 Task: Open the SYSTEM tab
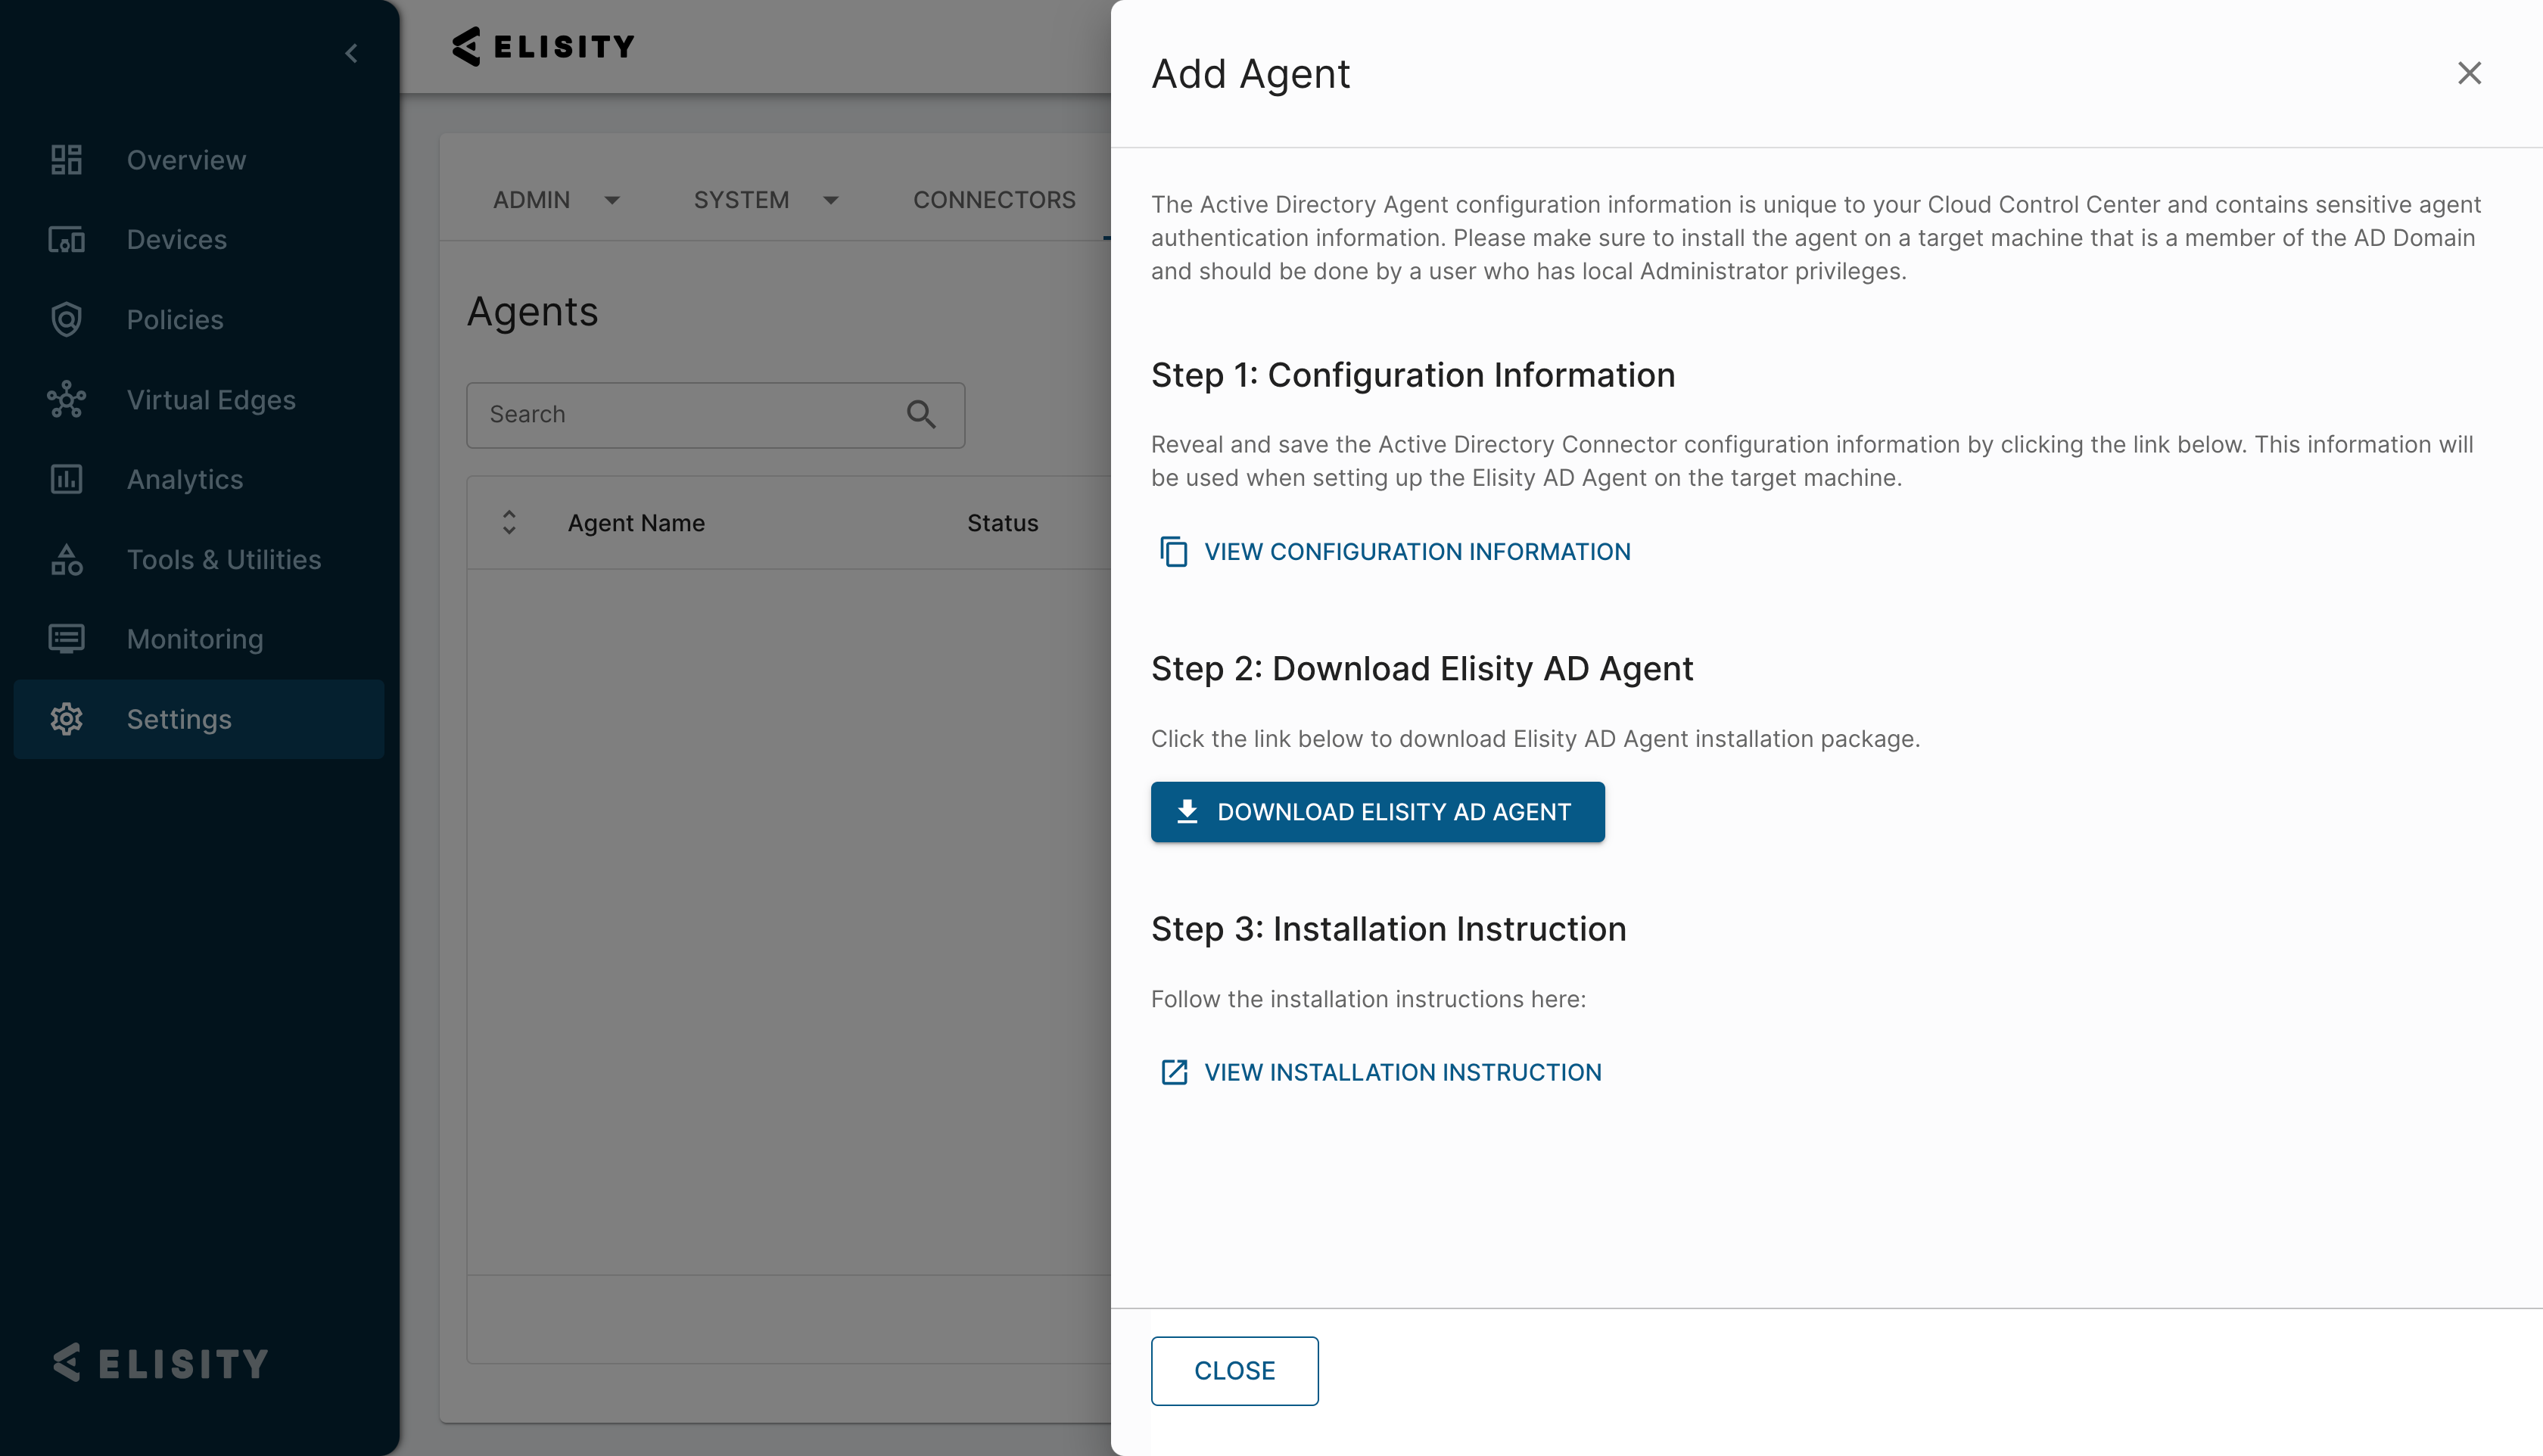tap(741, 200)
